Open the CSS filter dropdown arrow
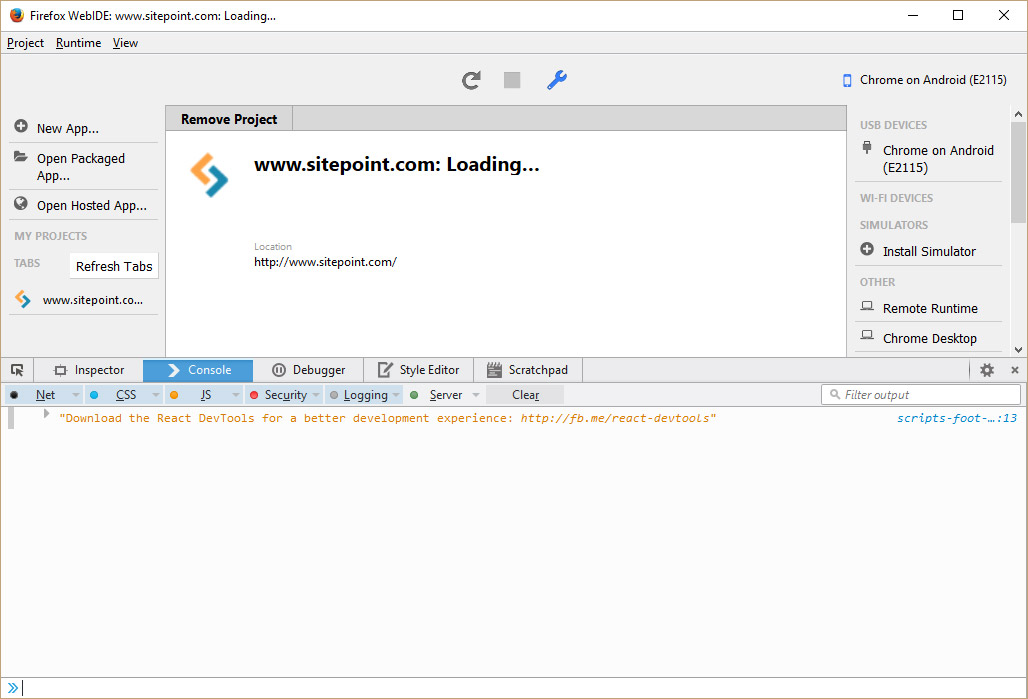 155,395
